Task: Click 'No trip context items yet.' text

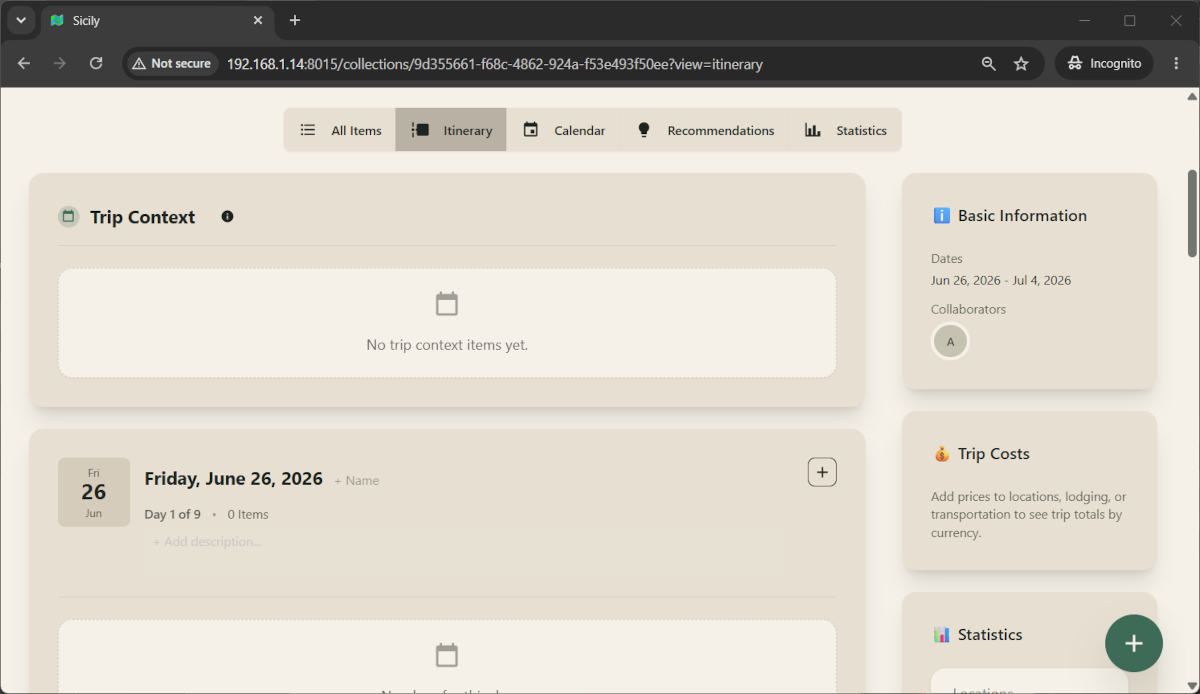Action: [447, 345]
